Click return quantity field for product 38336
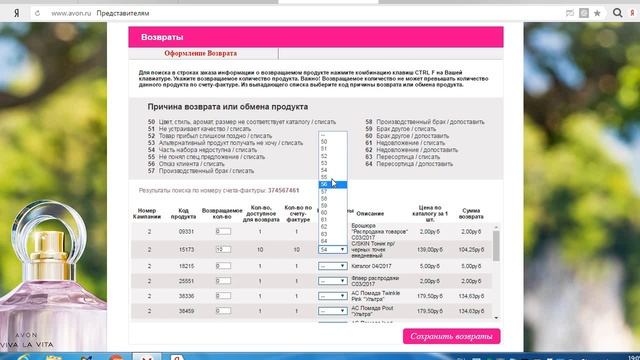The height and width of the screenshot is (360, 640). click(223, 296)
